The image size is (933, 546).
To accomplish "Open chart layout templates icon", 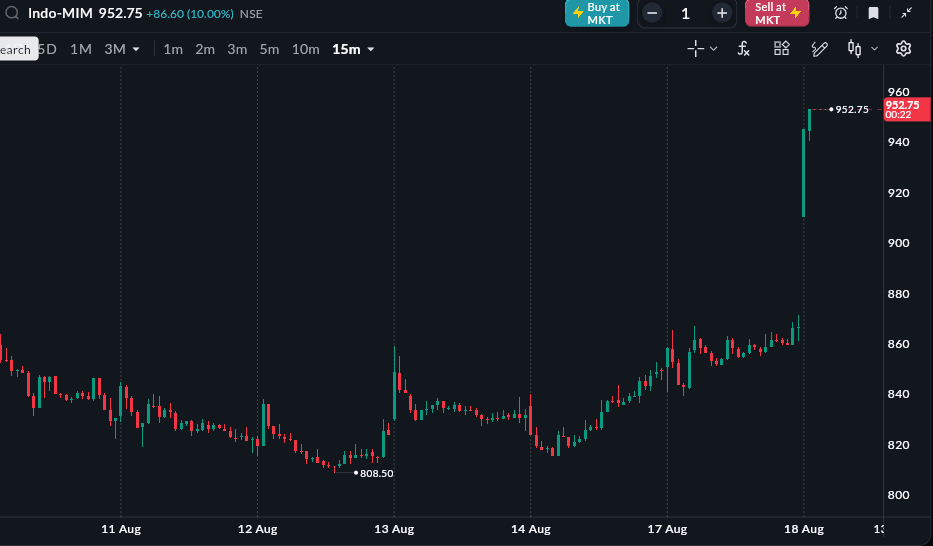I will 781,48.
